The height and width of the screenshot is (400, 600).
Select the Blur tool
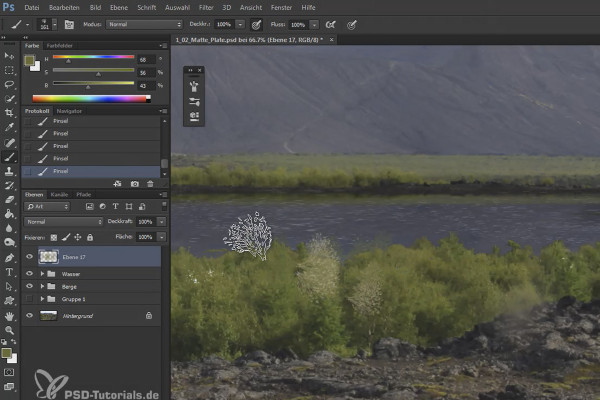[9, 228]
